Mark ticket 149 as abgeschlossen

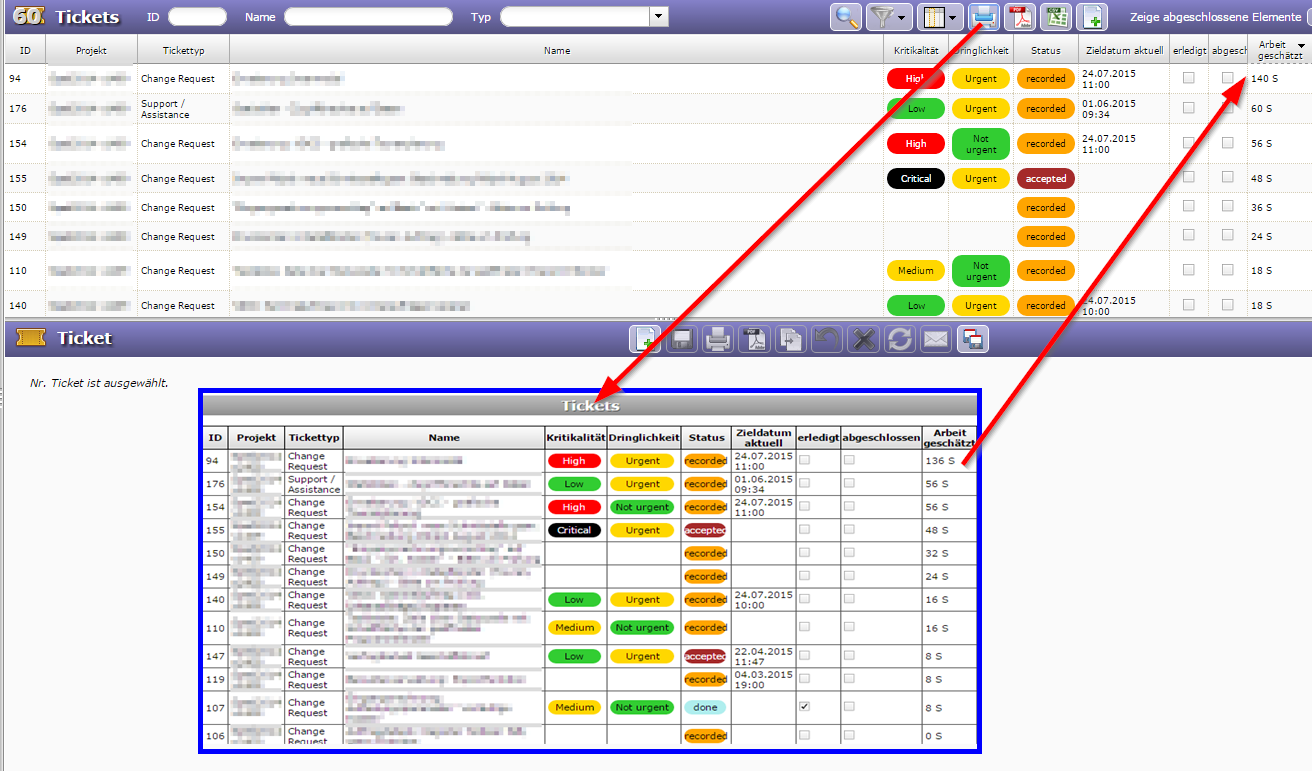(1227, 236)
